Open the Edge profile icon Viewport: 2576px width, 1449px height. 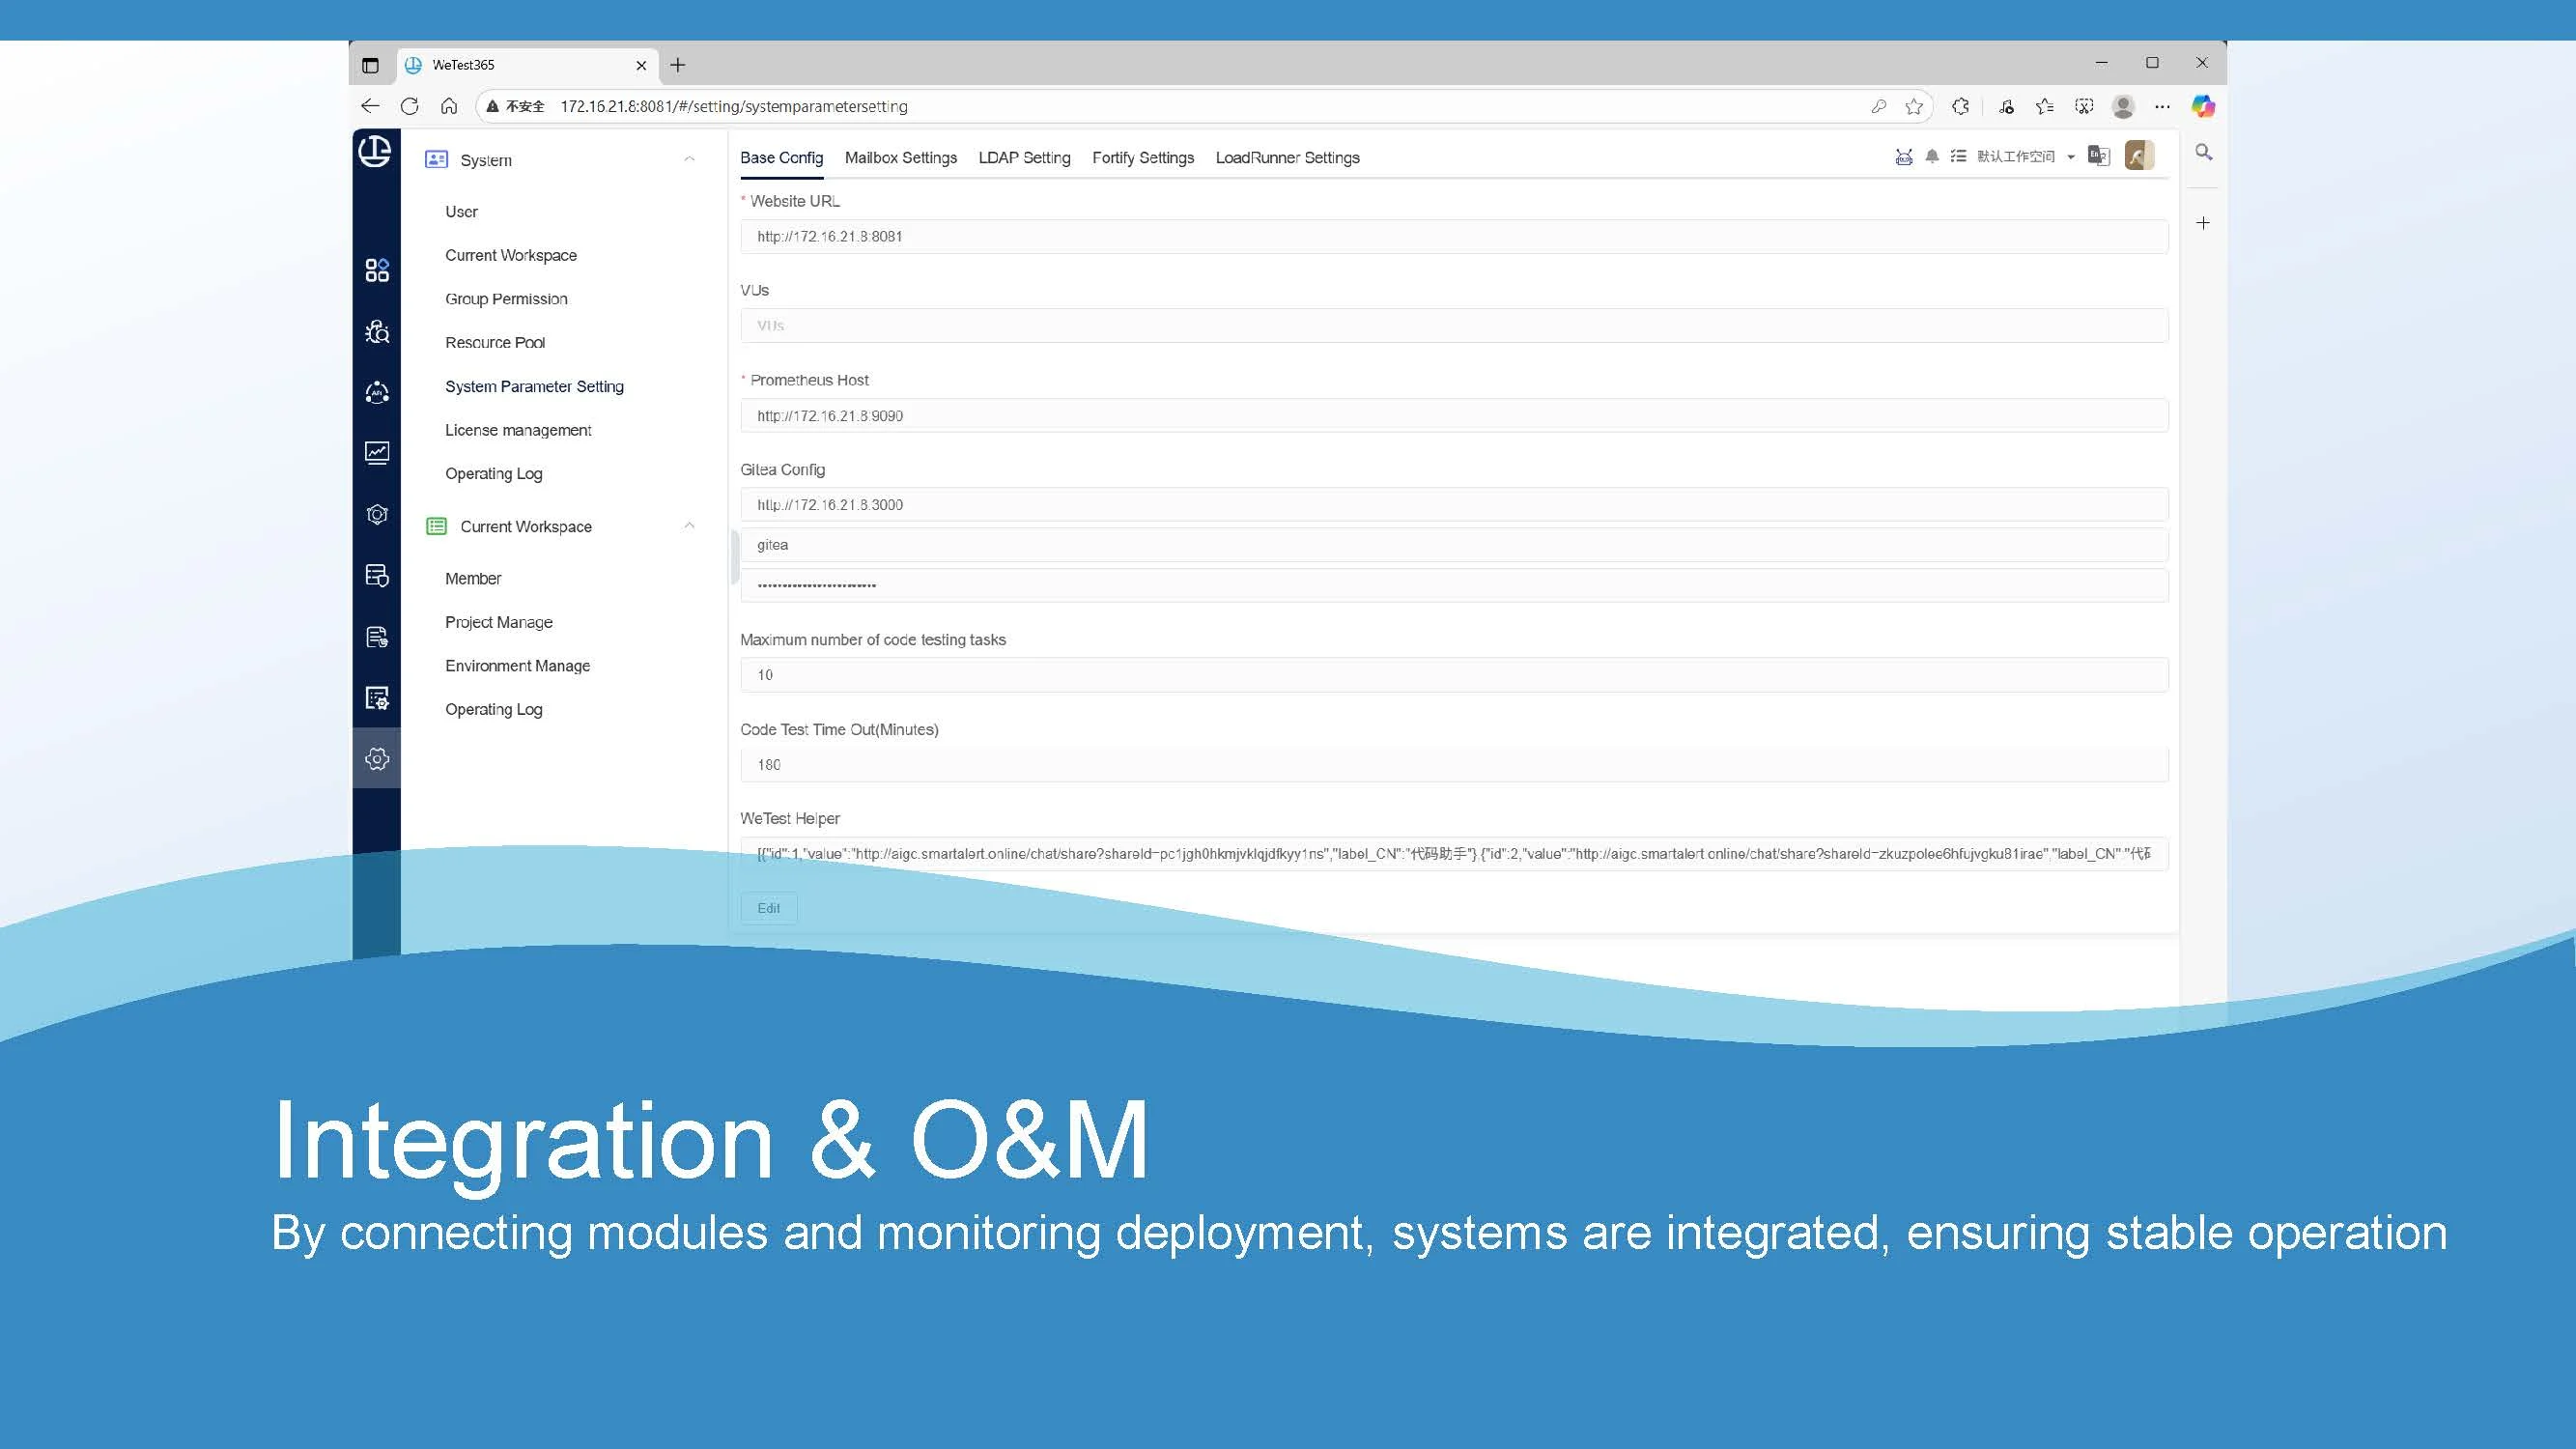[2123, 106]
